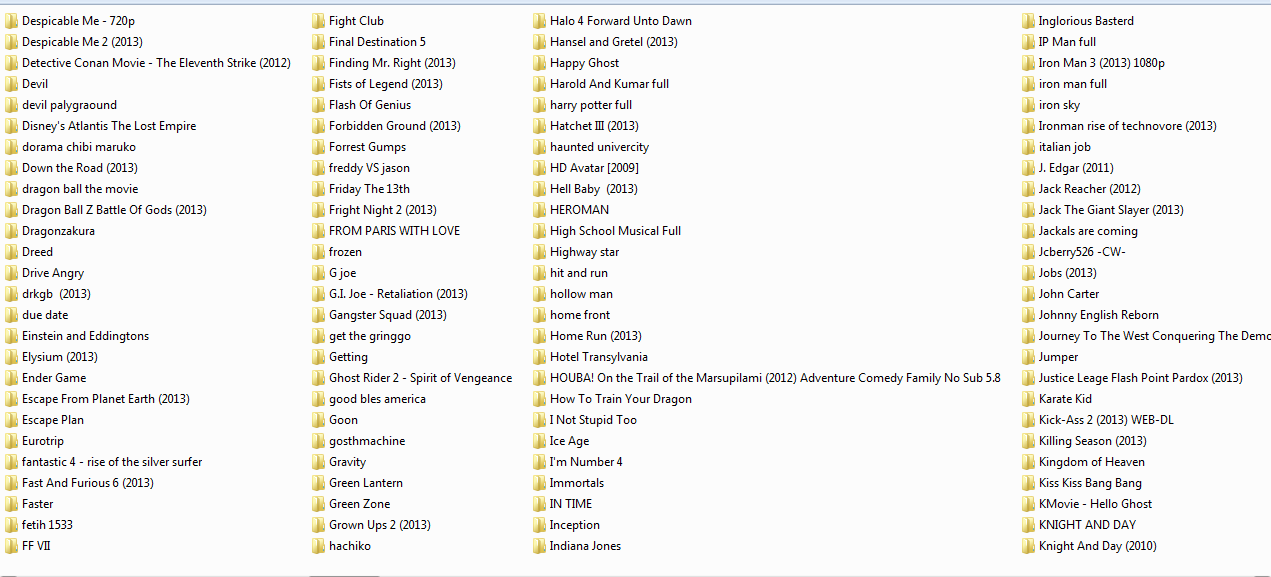The image size is (1271, 577).
Task: Click the Detective Conan Movie folder icon
Action: point(11,63)
